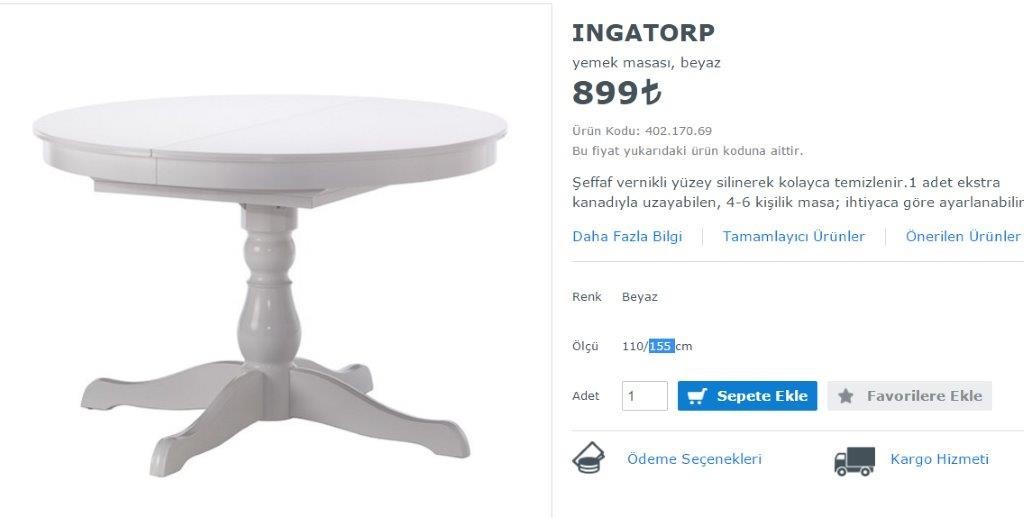
Task: Add the table to cart with Sepete Ekle
Action: [747, 396]
